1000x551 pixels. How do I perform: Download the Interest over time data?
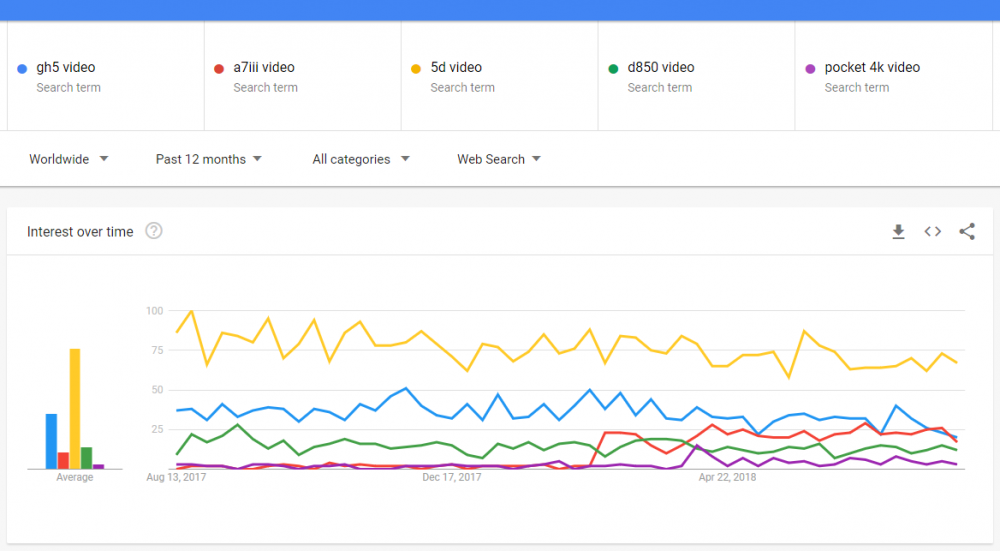[898, 231]
